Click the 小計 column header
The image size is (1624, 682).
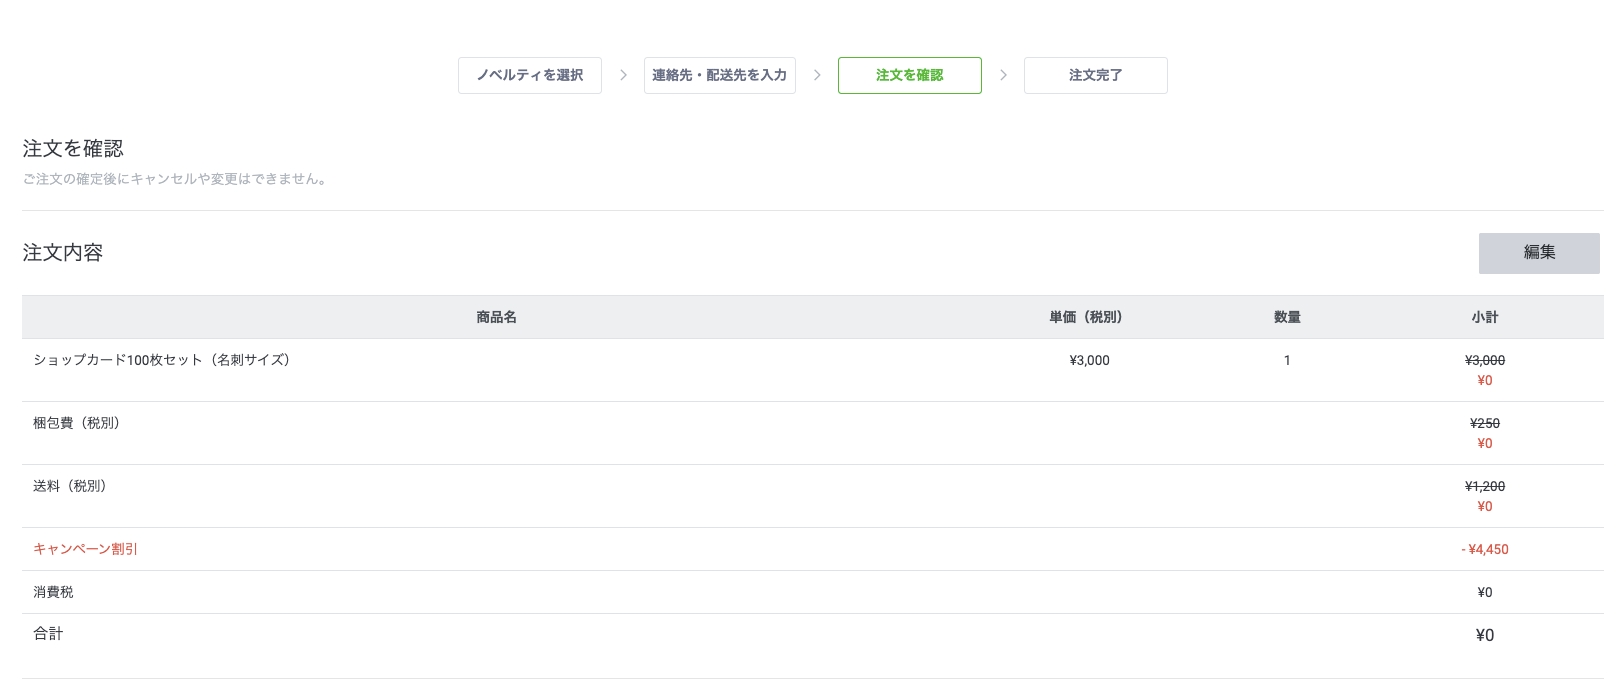click(1485, 317)
